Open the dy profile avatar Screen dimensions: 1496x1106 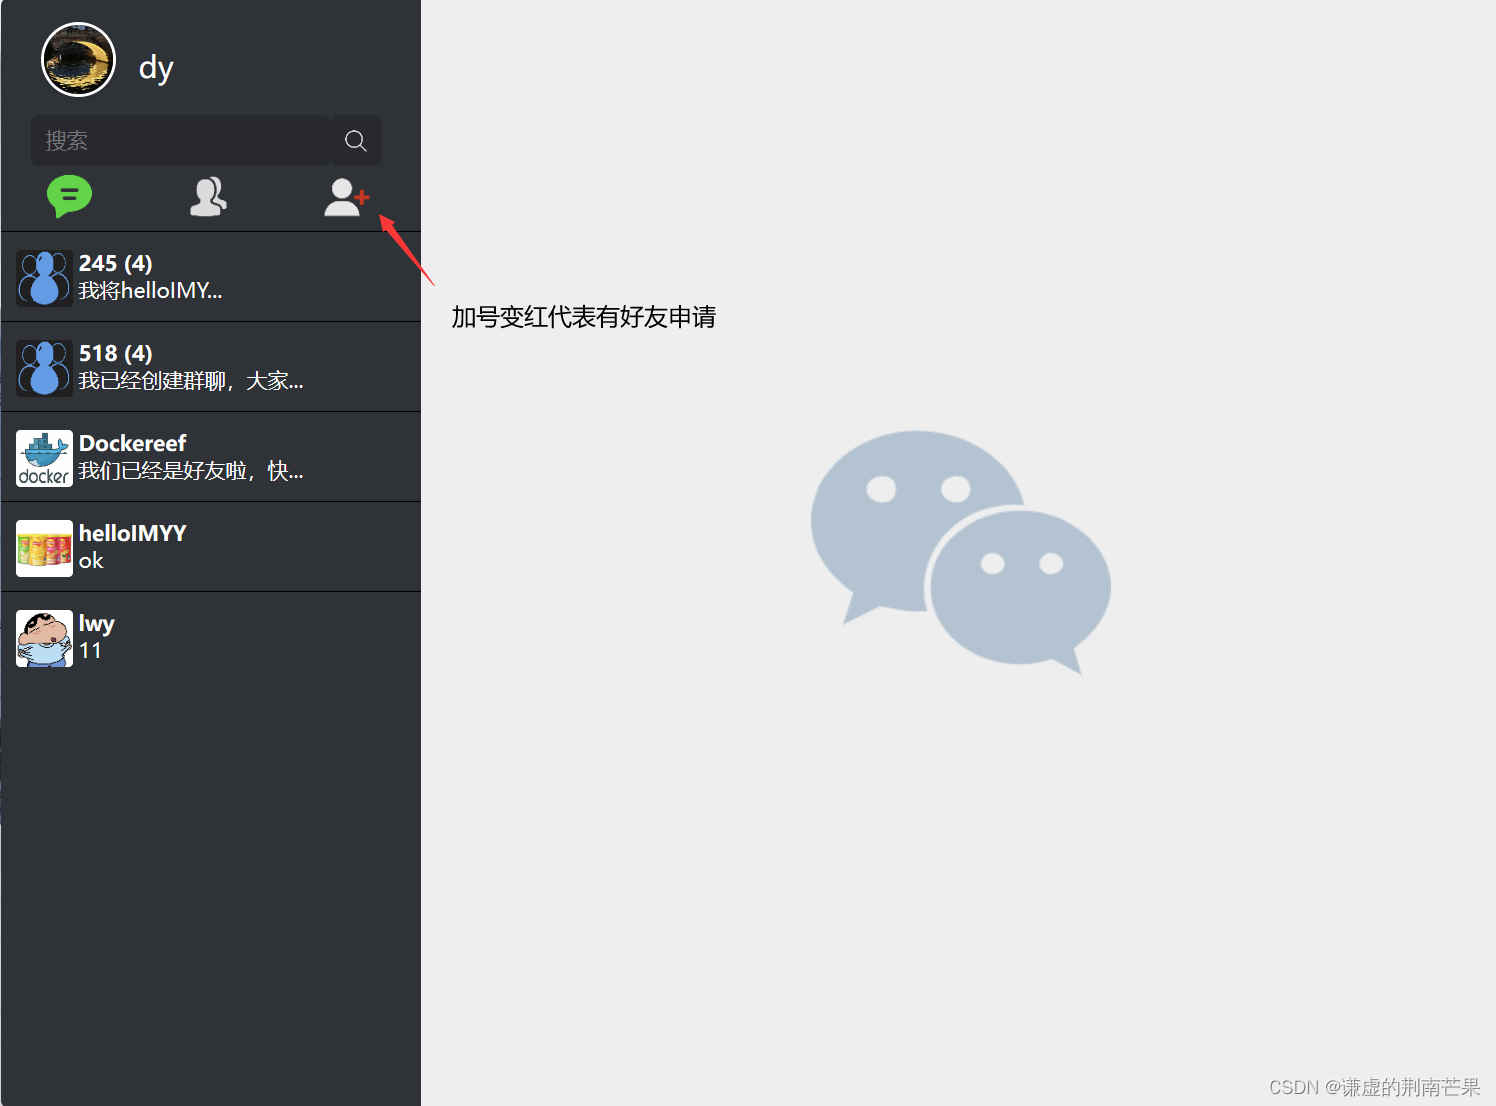(78, 60)
